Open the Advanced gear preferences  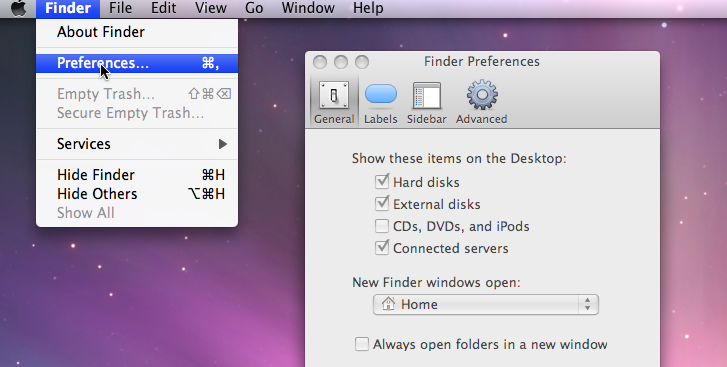482,95
